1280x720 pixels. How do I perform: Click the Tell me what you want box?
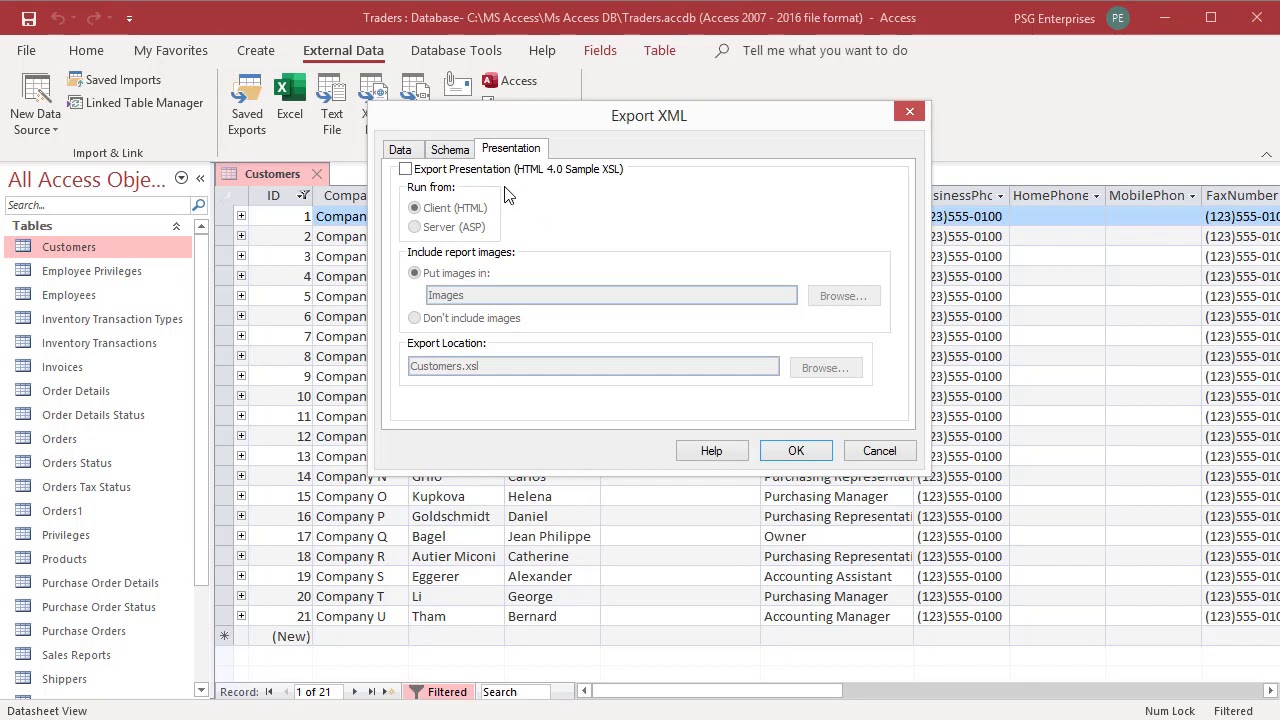(x=825, y=50)
